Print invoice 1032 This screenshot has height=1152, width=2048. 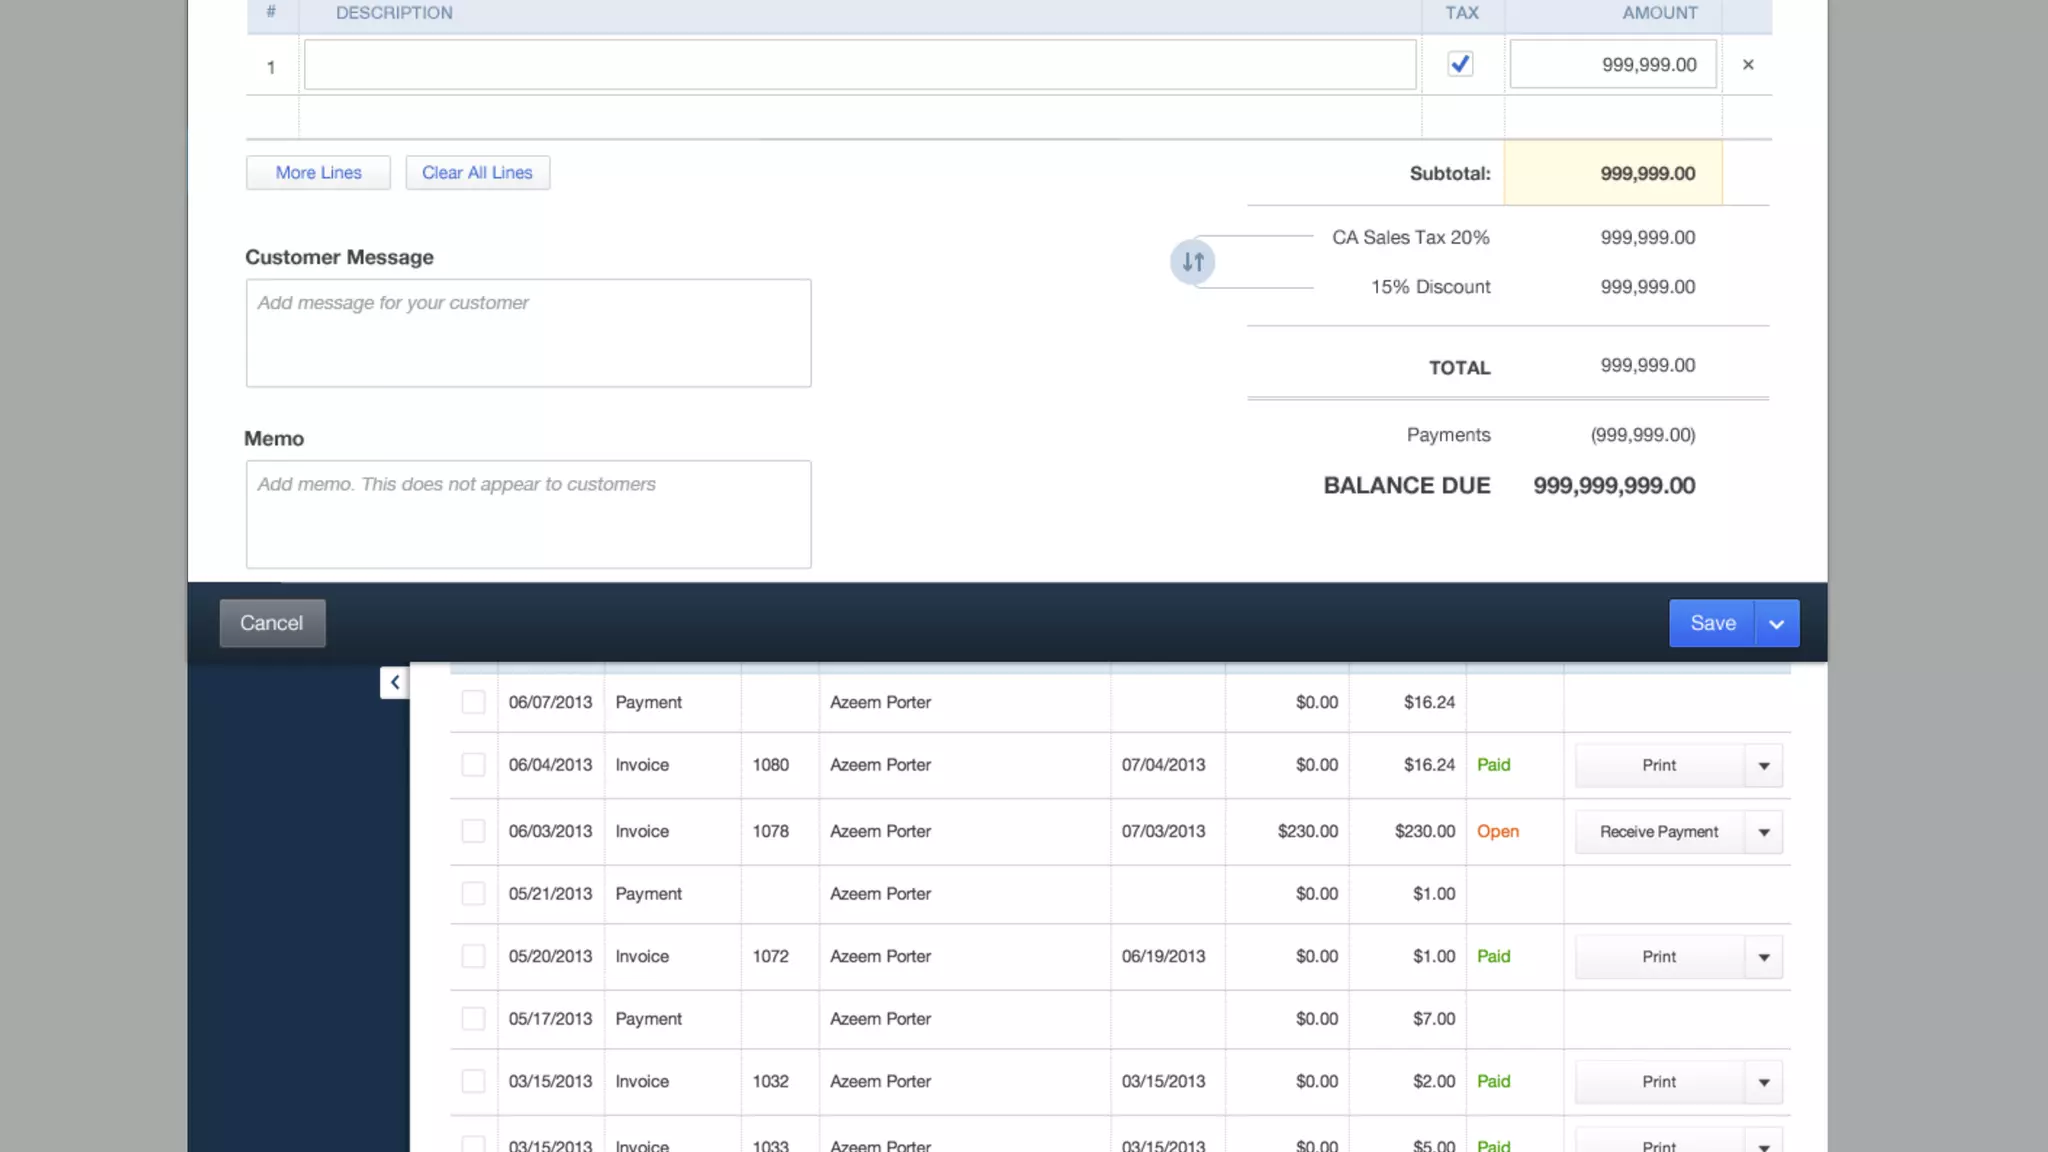tap(1658, 1082)
